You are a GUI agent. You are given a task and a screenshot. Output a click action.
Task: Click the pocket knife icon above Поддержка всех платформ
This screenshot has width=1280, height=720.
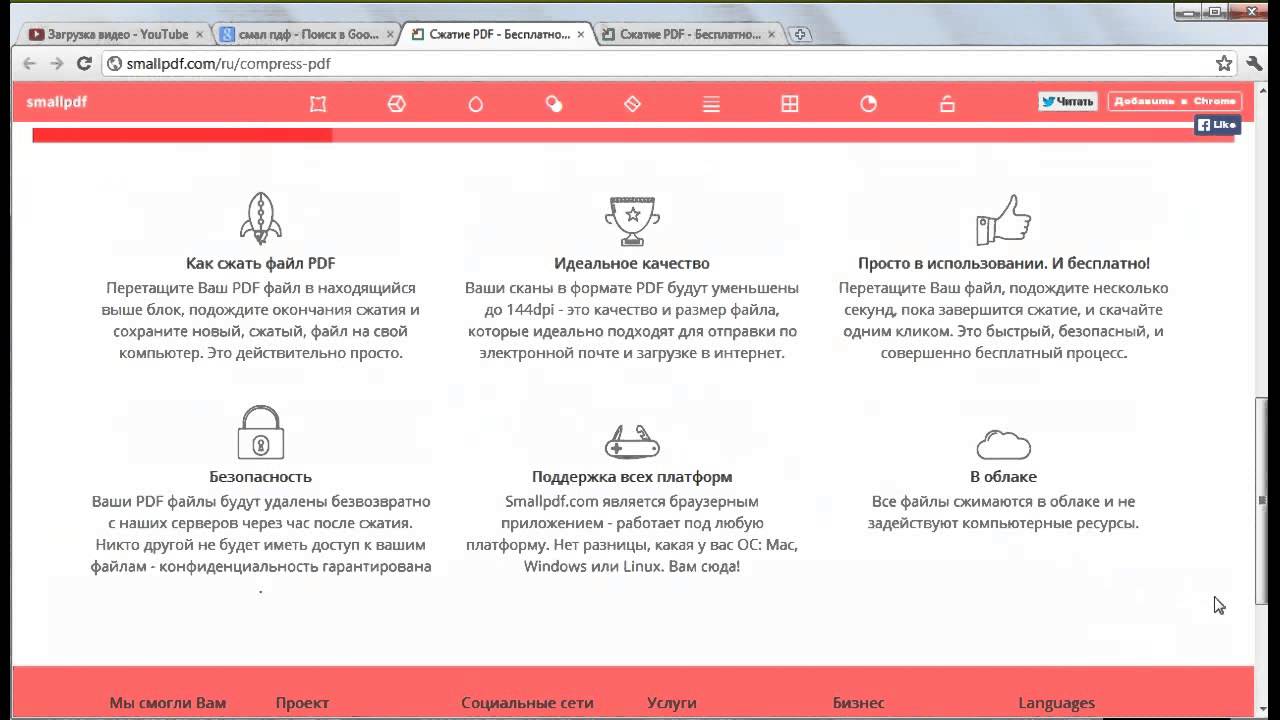632,441
